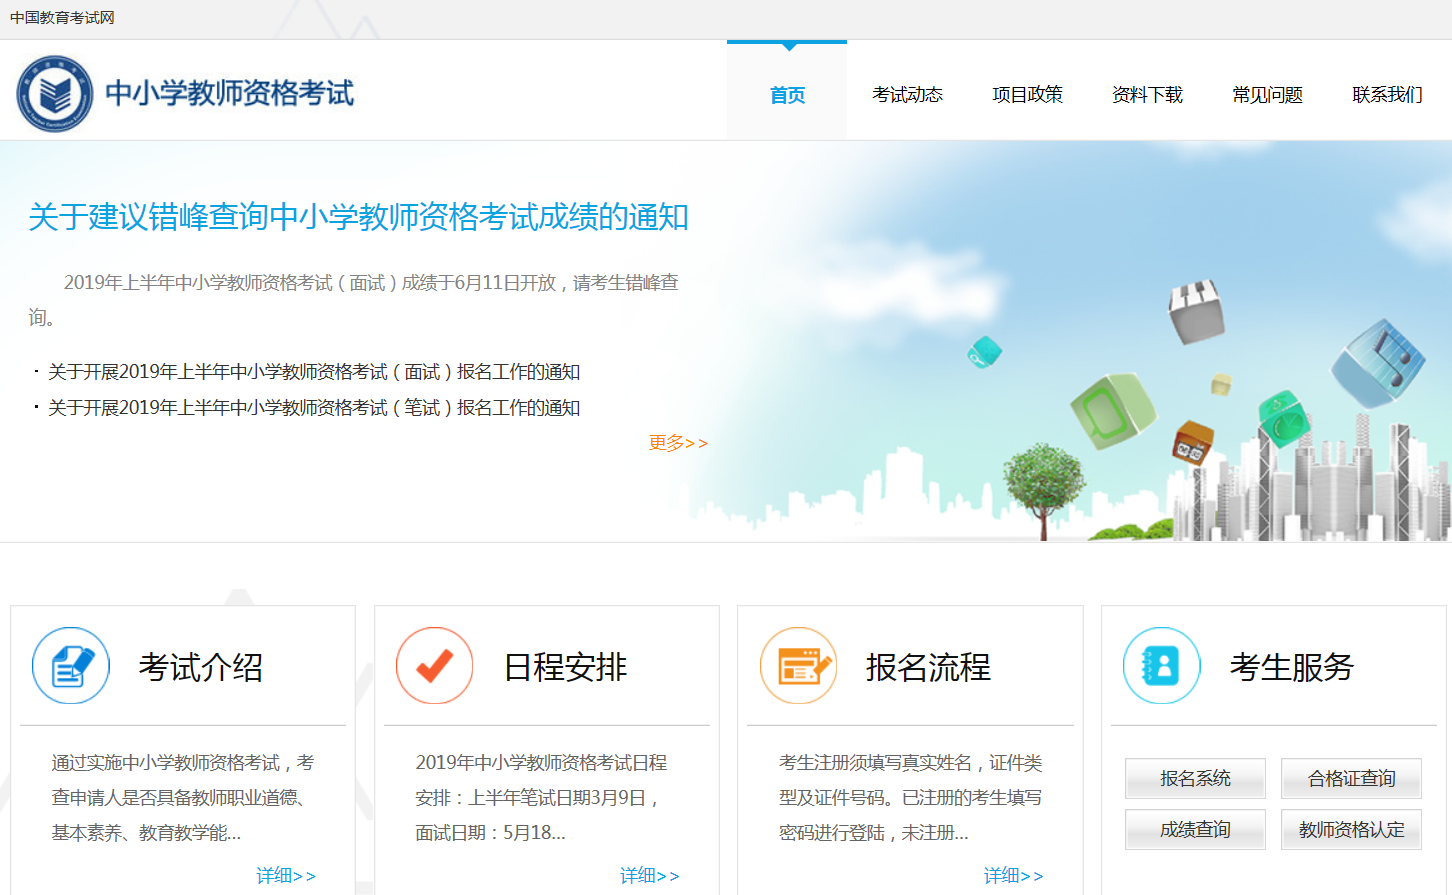This screenshot has width=1452, height=895.
Task: Click the 报名系统 button
Action: [x=1195, y=778]
